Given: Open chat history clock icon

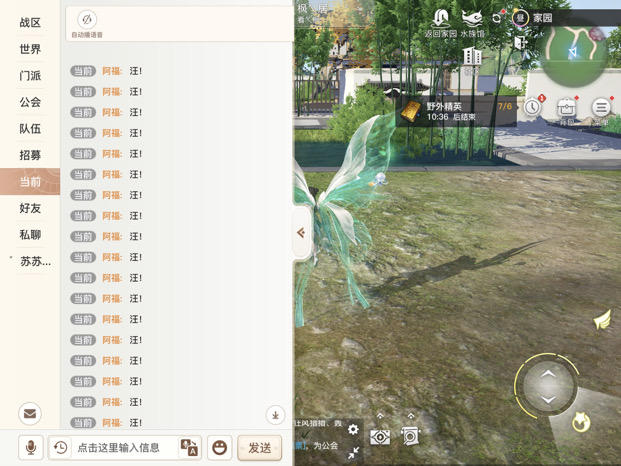Looking at the screenshot, I should (x=60, y=448).
